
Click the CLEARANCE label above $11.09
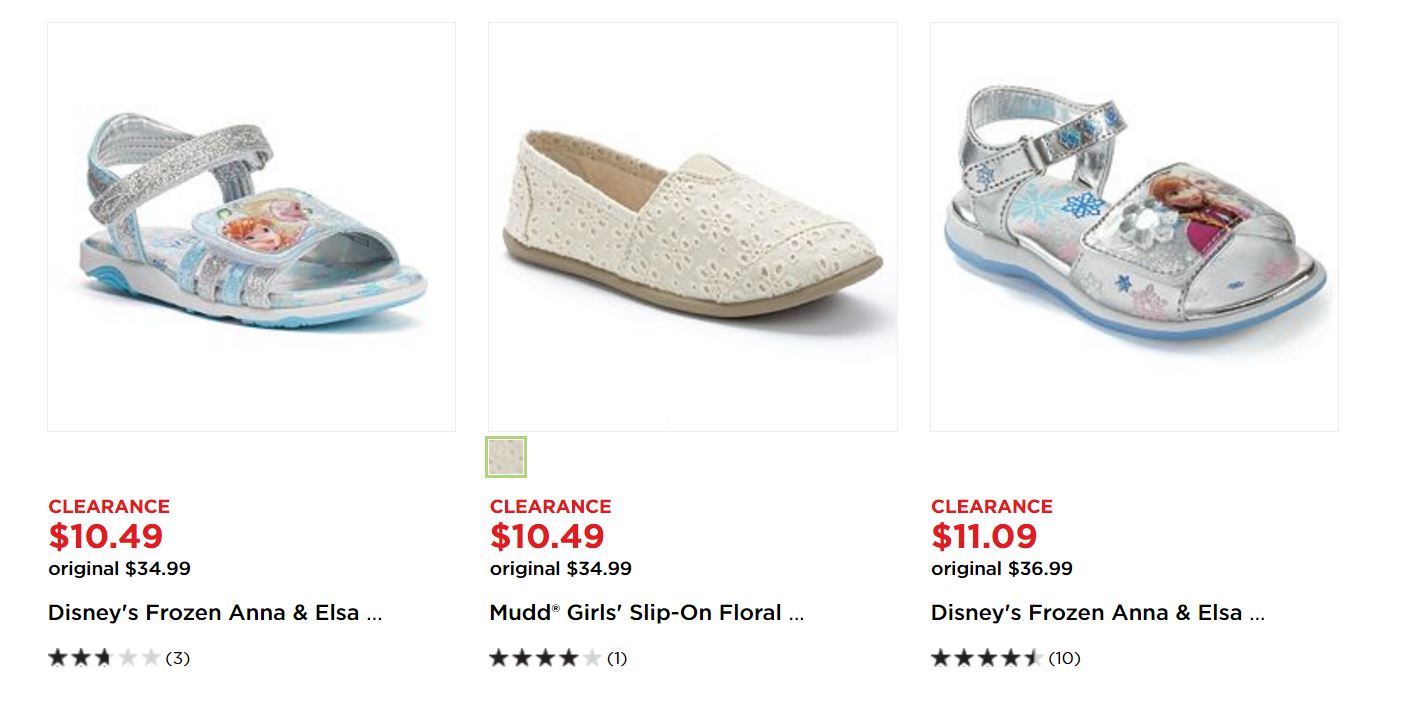click(991, 507)
